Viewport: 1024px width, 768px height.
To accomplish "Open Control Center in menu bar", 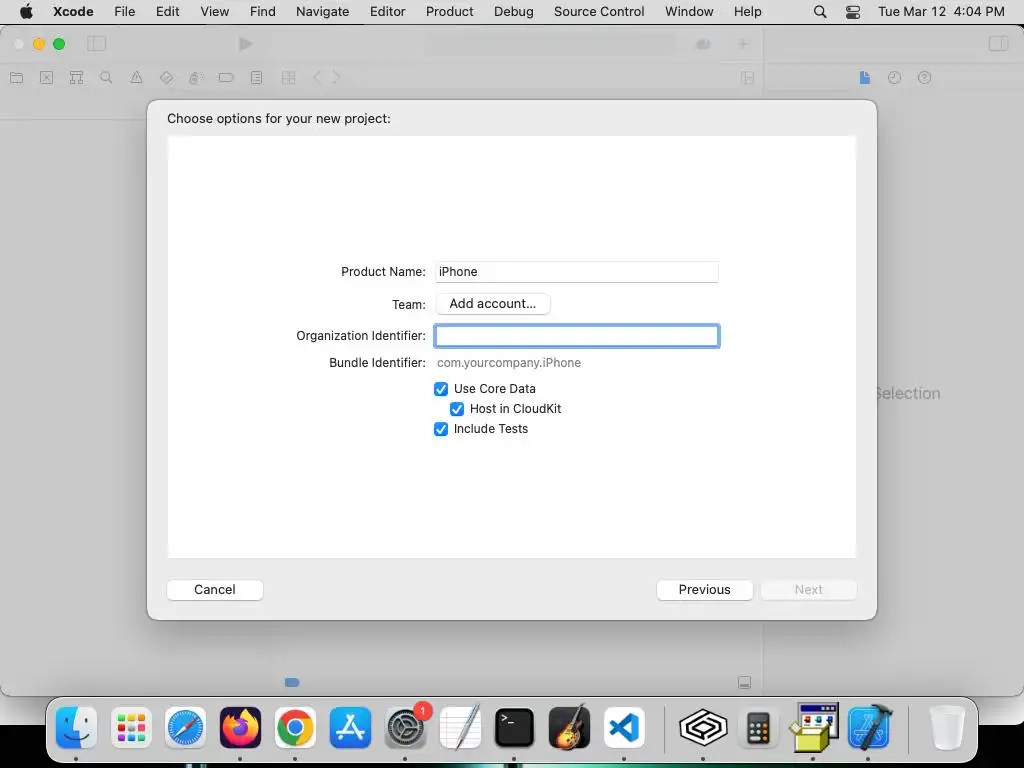I will pyautogui.click(x=853, y=12).
